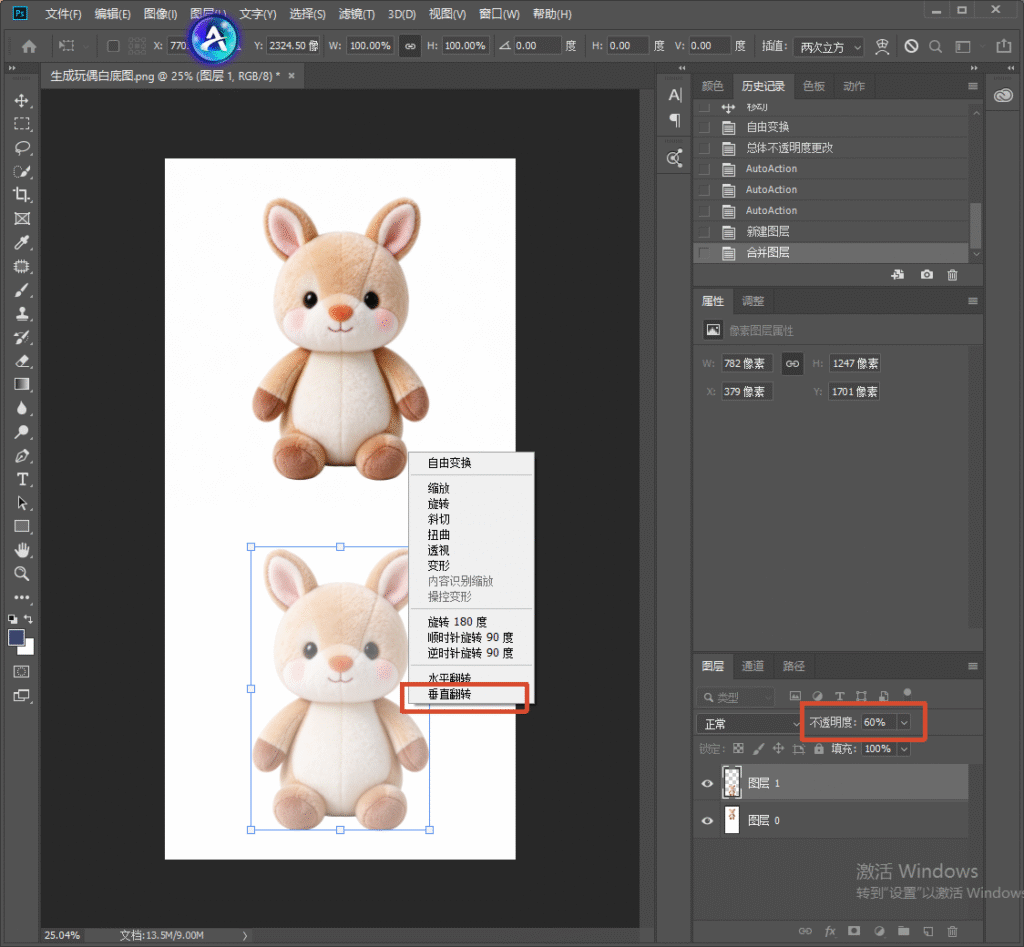Open the blend mode 正常 dropdown
Image resolution: width=1024 pixels, height=947 pixels.
pos(750,724)
